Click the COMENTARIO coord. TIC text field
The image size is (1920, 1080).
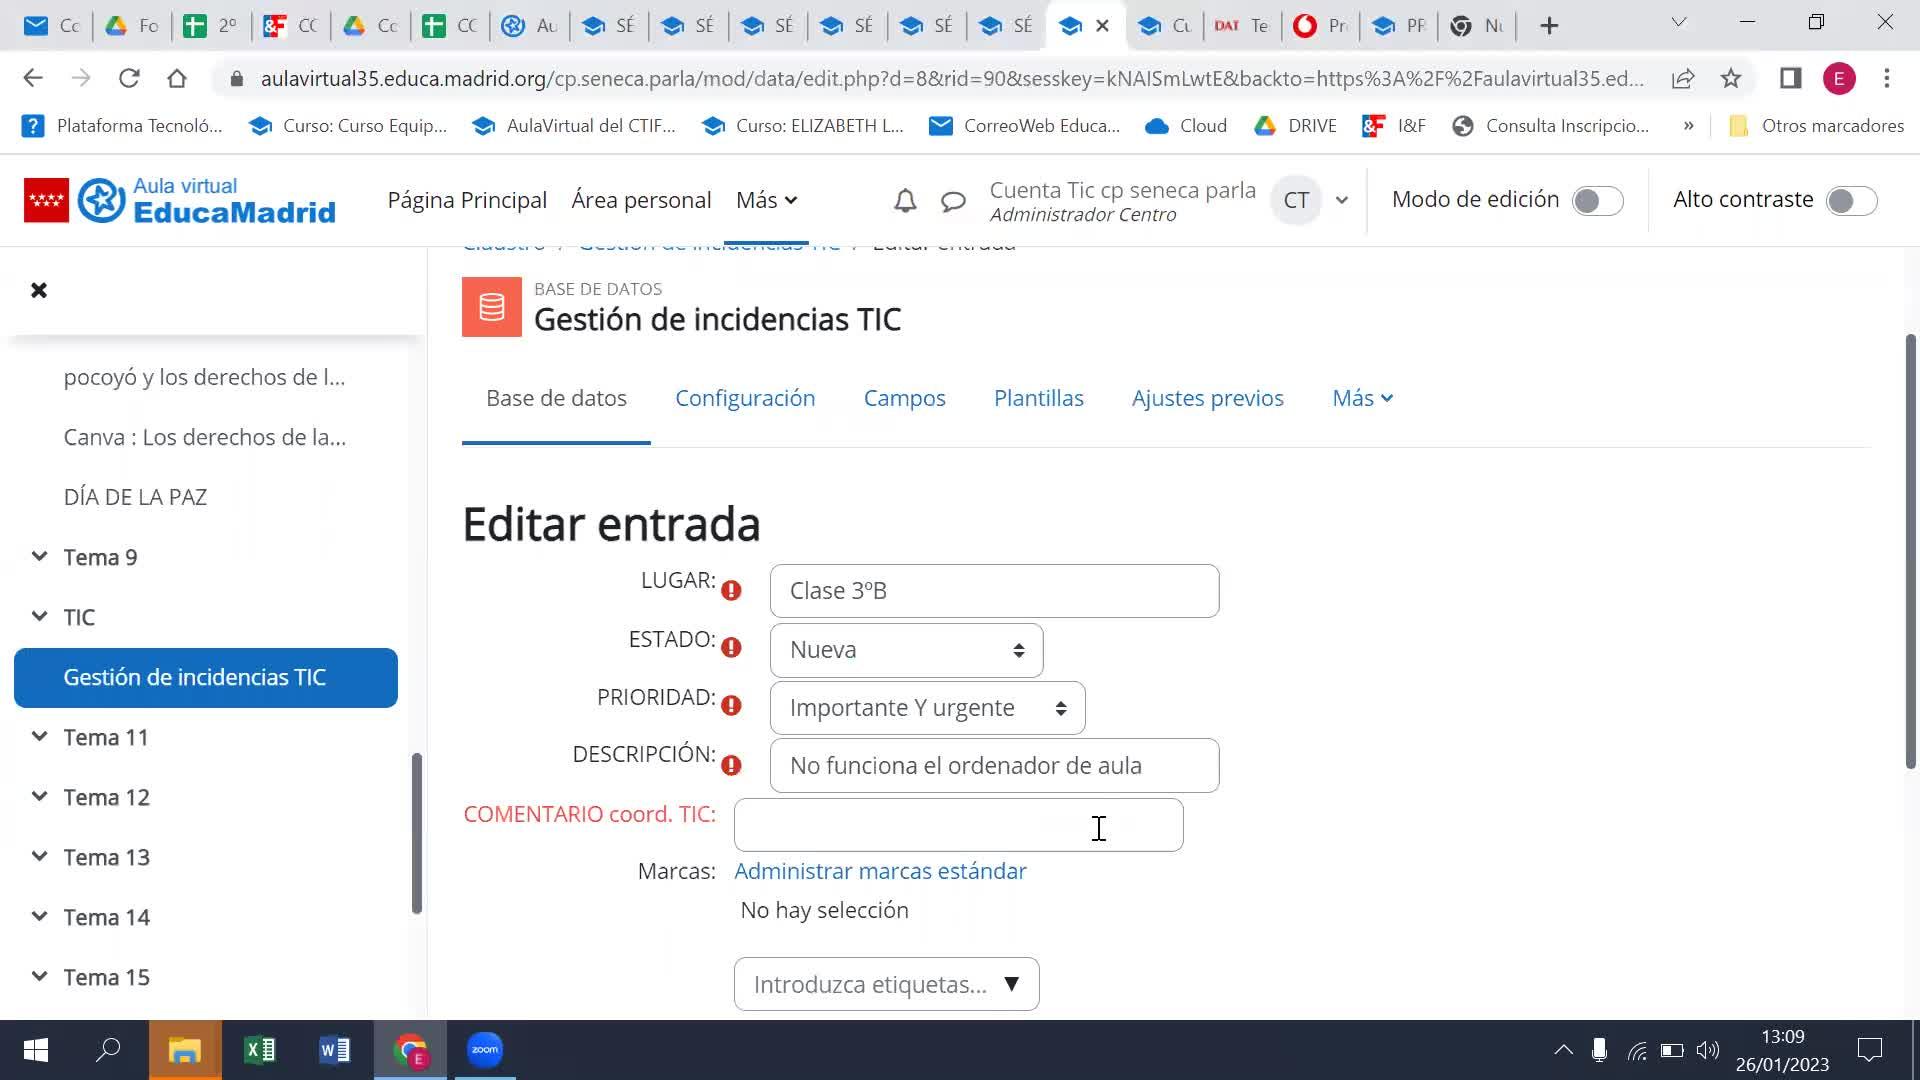(x=957, y=825)
